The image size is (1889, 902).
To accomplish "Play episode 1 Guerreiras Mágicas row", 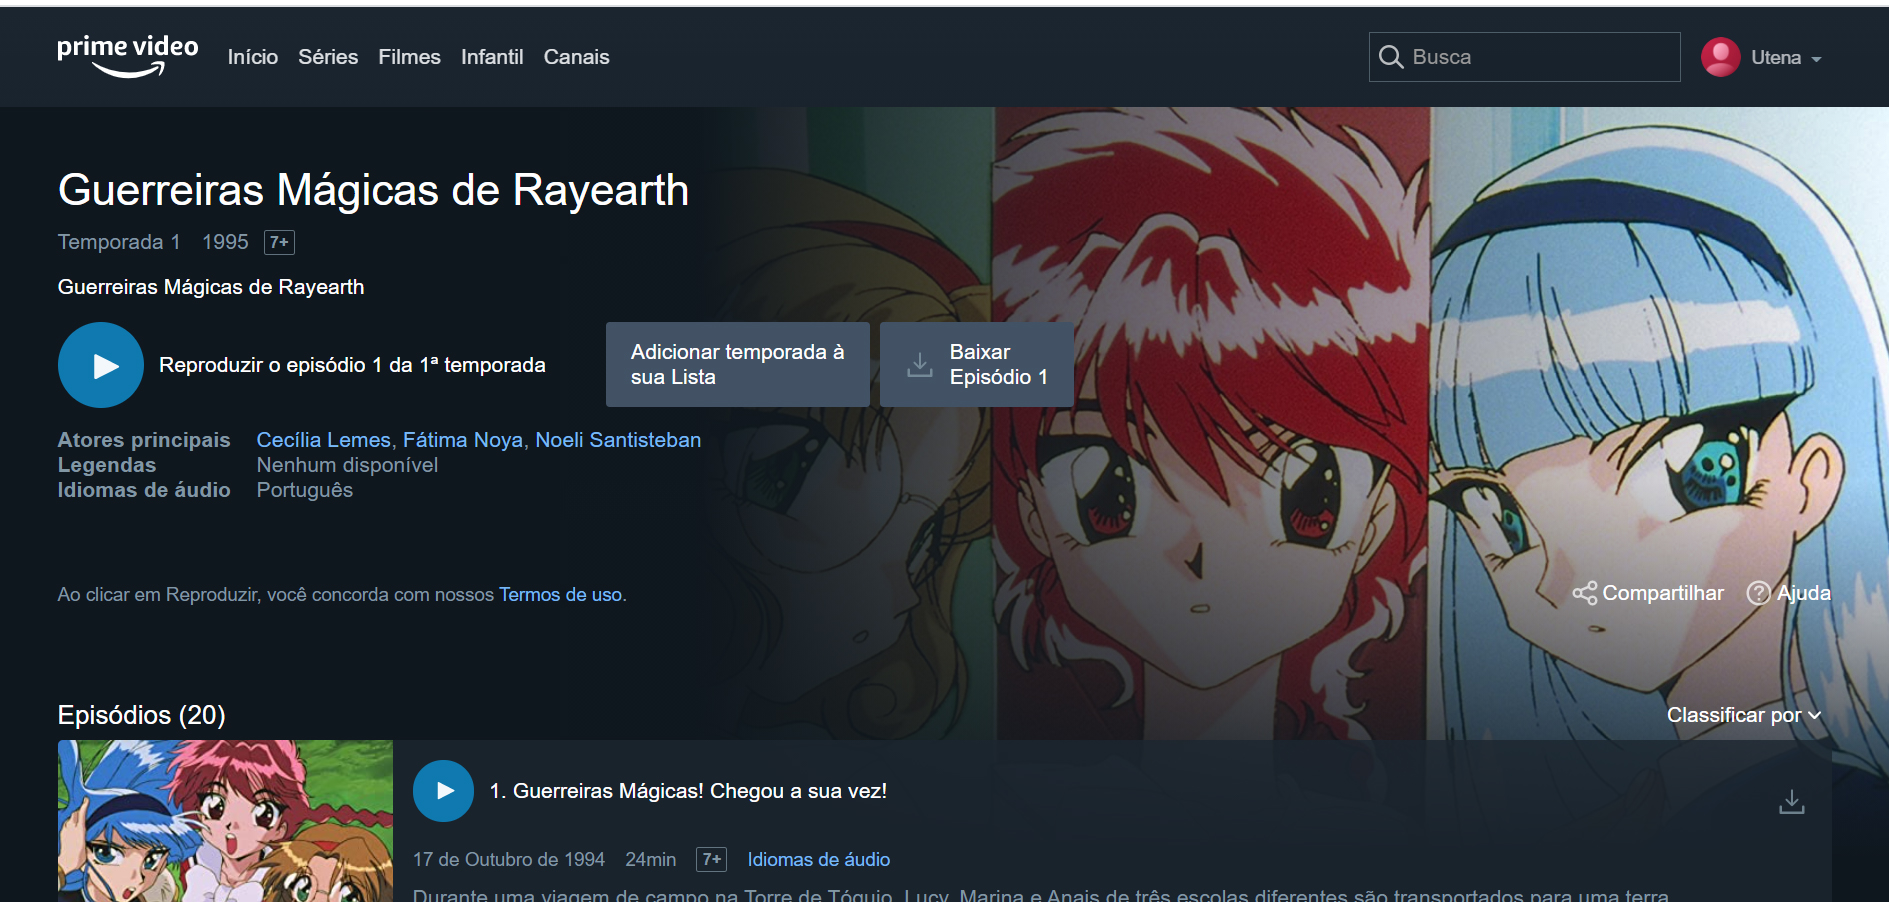I will 443,791.
